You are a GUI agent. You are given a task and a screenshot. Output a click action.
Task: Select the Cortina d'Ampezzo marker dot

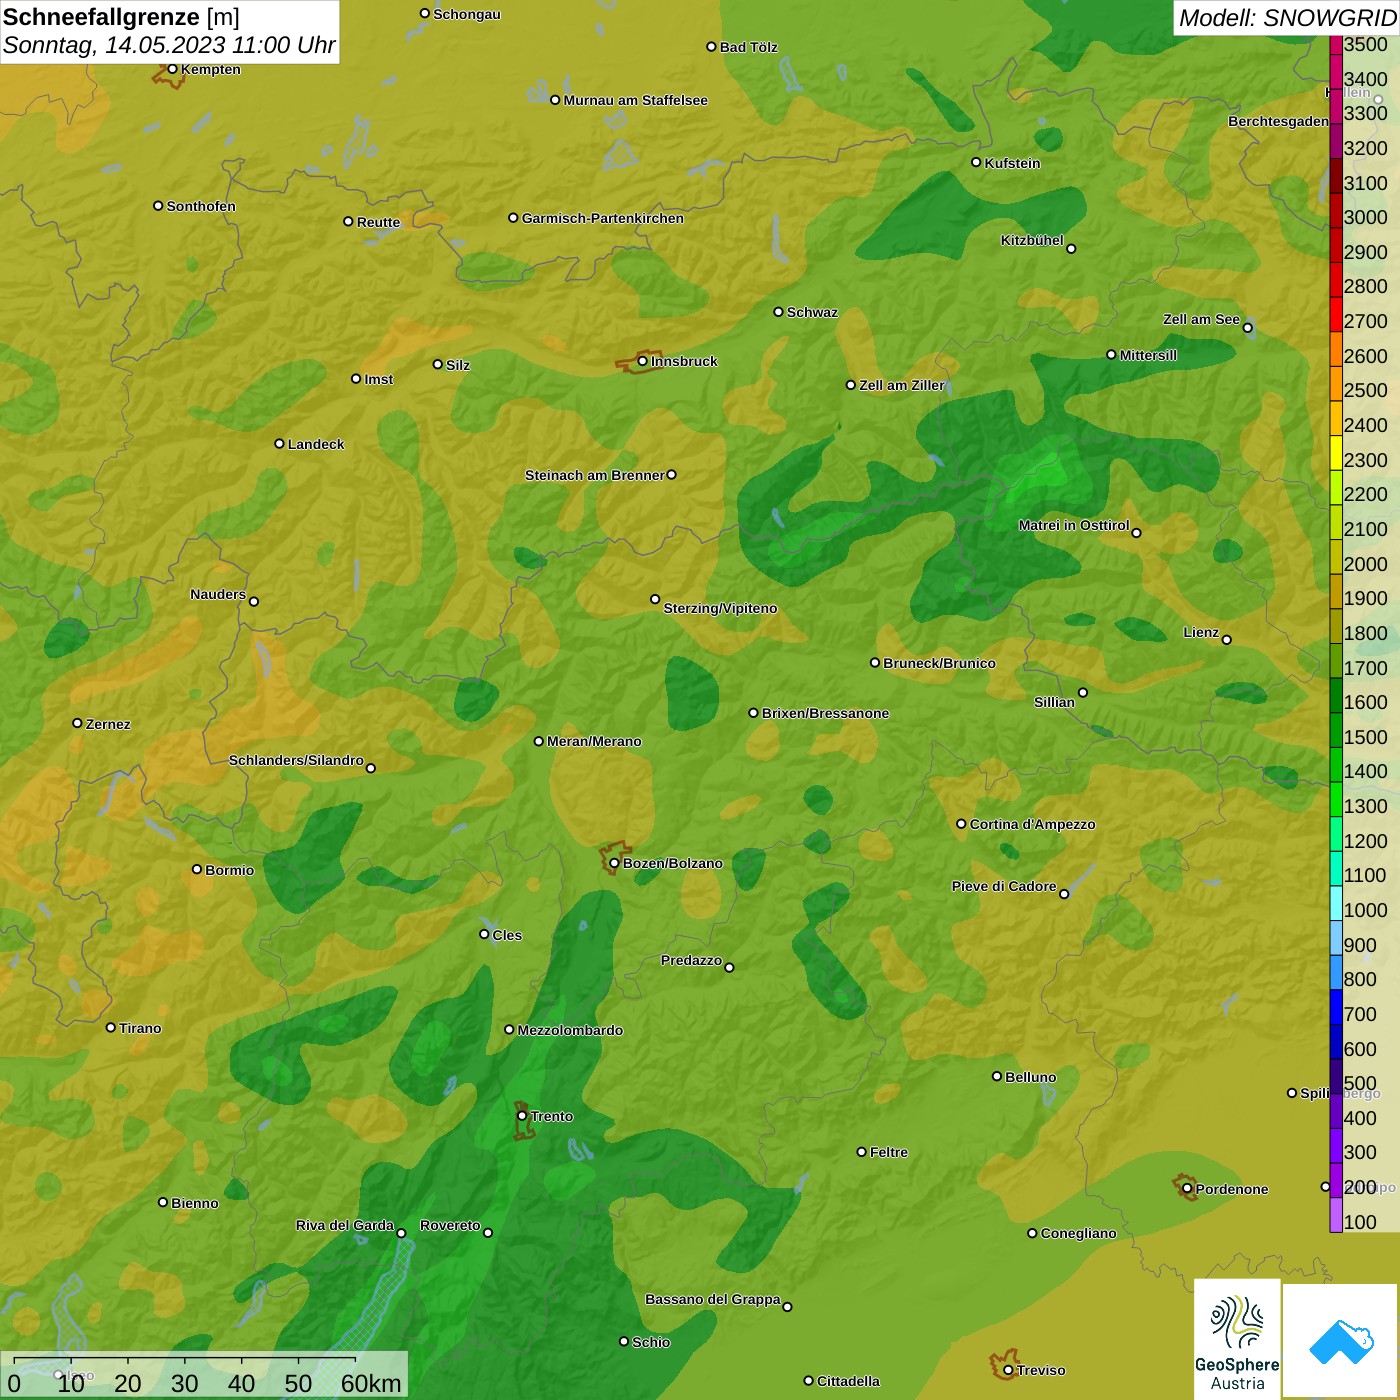coord(961,824)
